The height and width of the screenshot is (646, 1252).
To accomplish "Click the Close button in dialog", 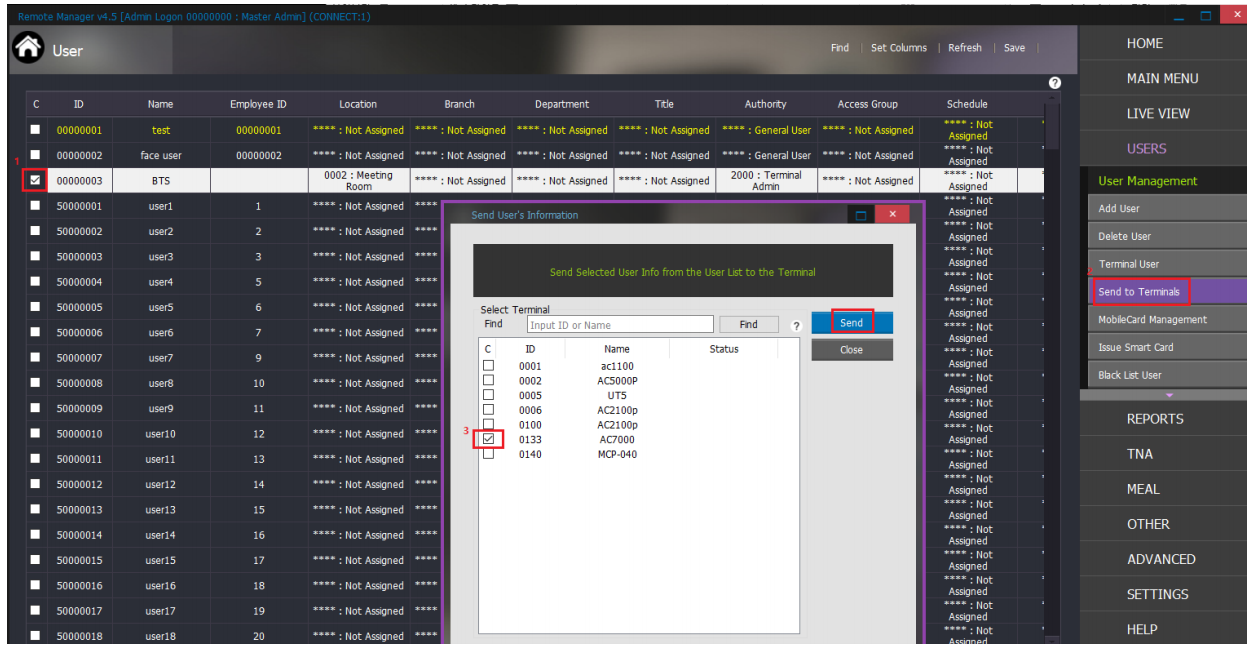I will coord(851,350).
